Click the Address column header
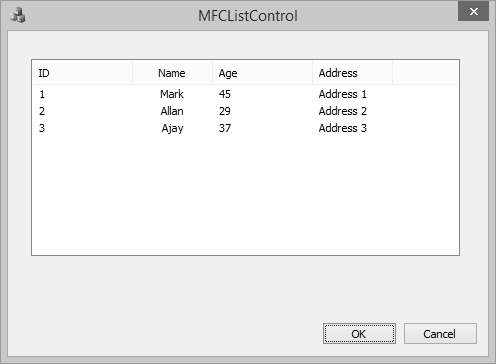The image size is (496, 364). [x=352, y=73]
